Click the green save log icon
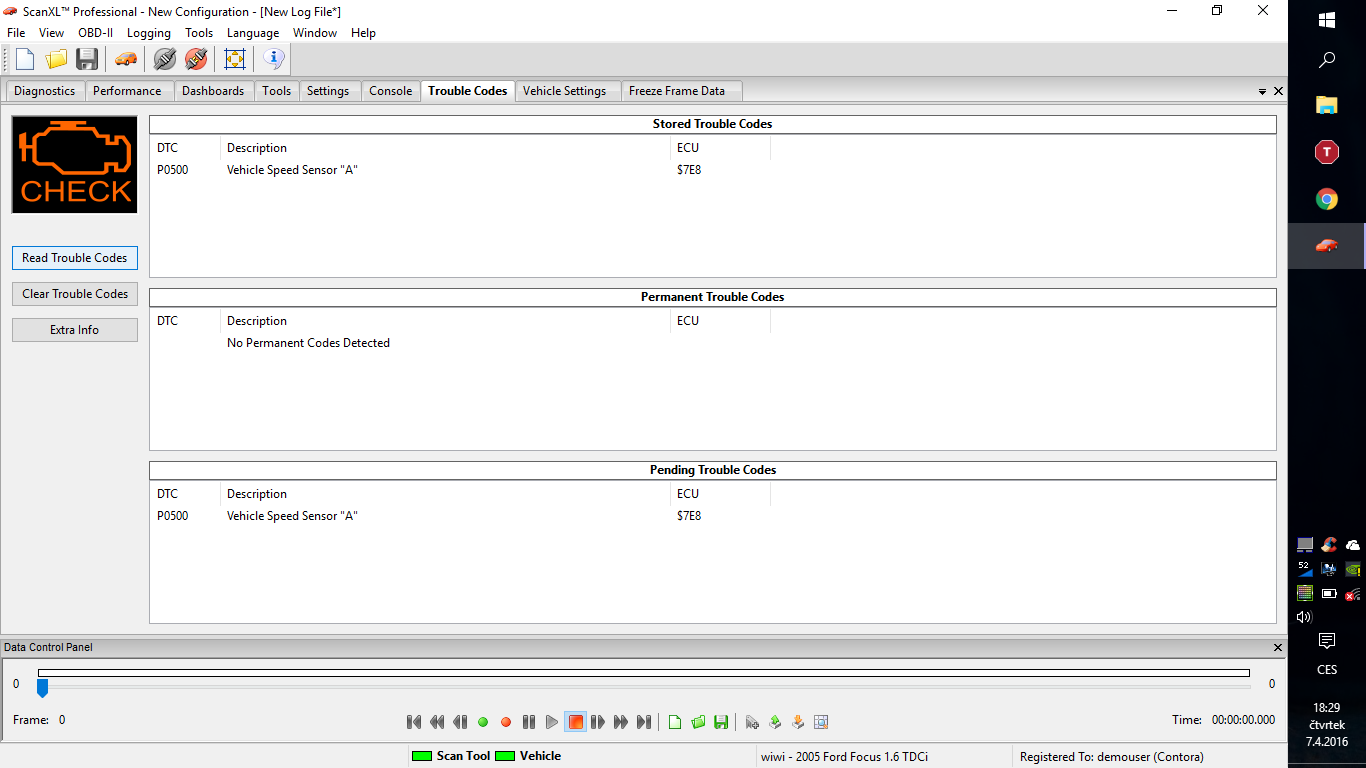Image resolution: width=1366 pixels, height=768 pixels. point(721,722)
